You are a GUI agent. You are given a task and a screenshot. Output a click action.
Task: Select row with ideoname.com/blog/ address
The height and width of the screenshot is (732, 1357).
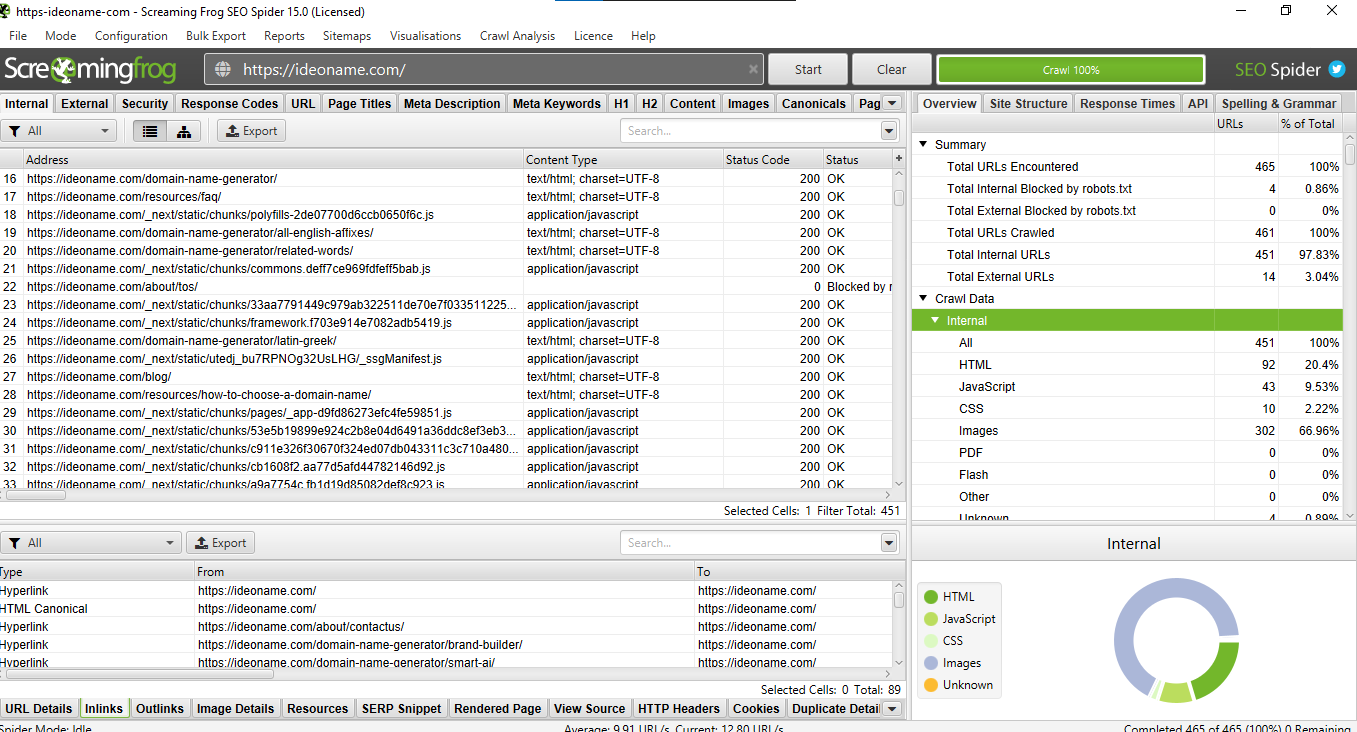coord(446,377)
